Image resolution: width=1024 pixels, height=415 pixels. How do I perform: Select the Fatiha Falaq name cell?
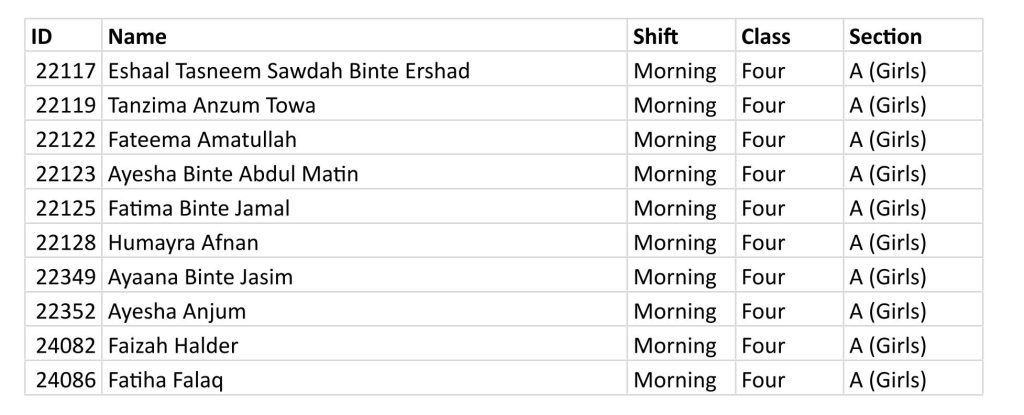[x=364, y=380]
